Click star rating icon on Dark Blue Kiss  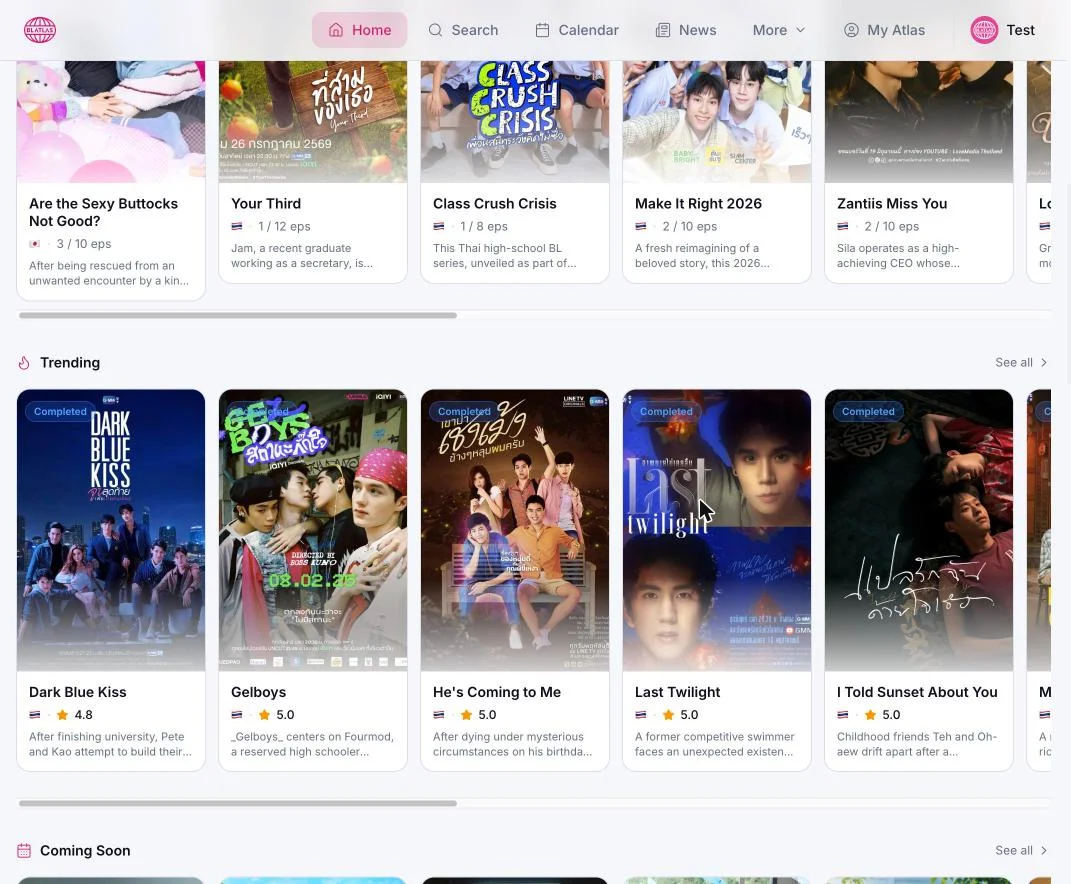pyautogui.click(x=62, y=715)
